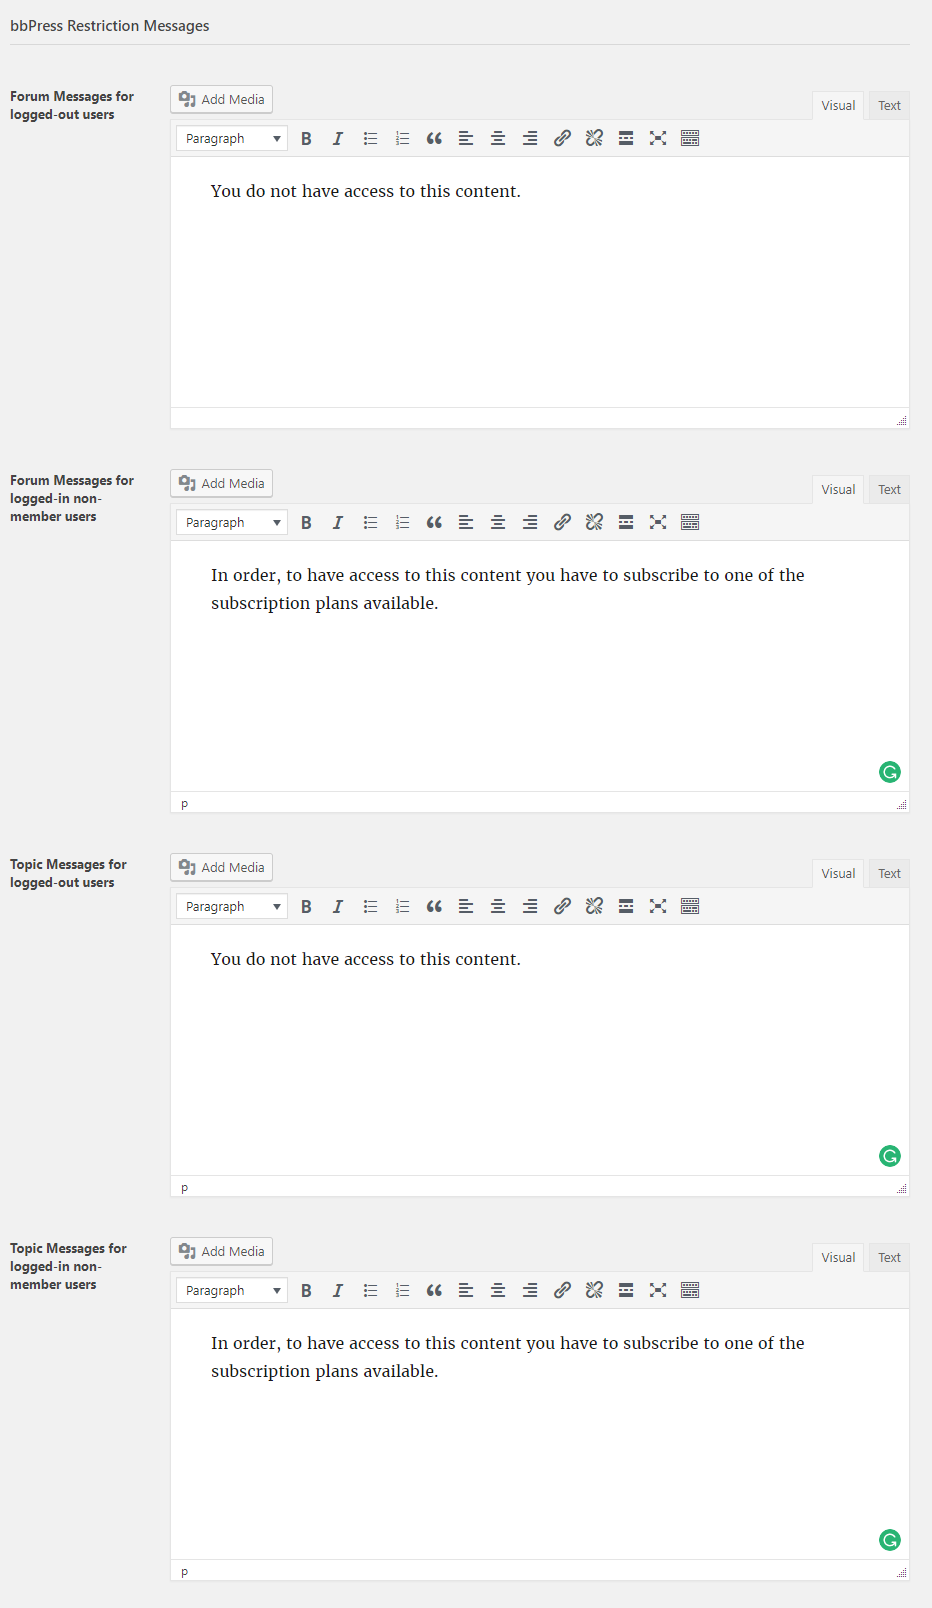The width and height of the screenshot is (932, 1608).
Task: Open Paragraph format dropdown for Topic non-member users
Action: (x=232, y=1291)
